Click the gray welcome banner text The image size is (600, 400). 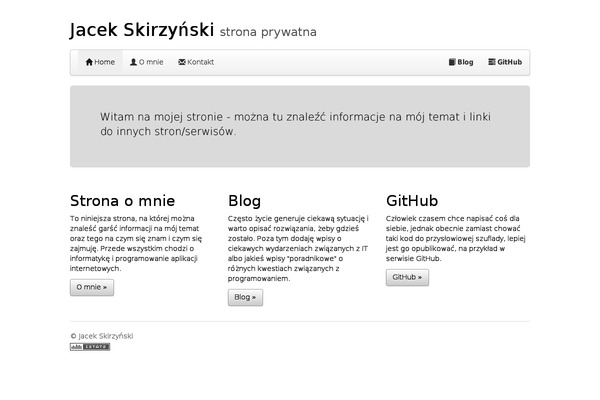pos(295,124)
